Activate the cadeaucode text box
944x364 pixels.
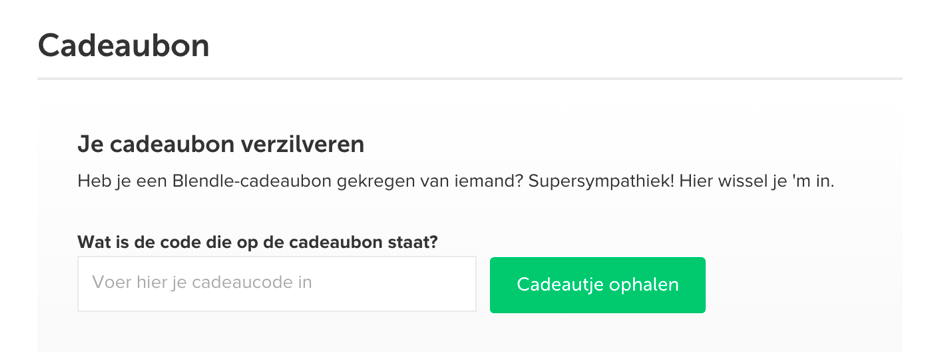pyautogui.click(x=277, y=284)
